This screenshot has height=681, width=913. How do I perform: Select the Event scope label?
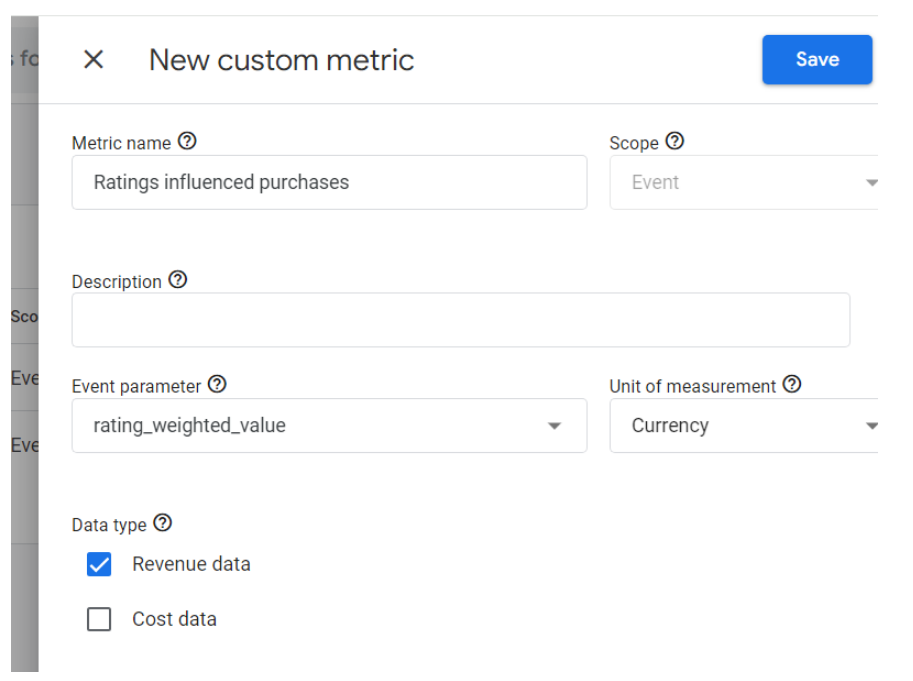pyautogui.click(x=657, y=182)
